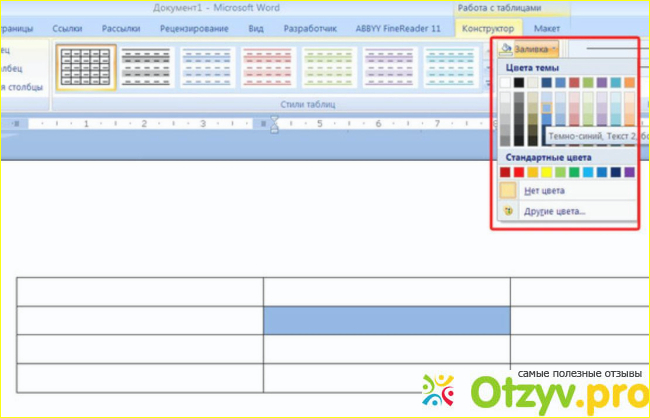Apply the blue banded table style
650x418 pixels.
pos(205,66)
